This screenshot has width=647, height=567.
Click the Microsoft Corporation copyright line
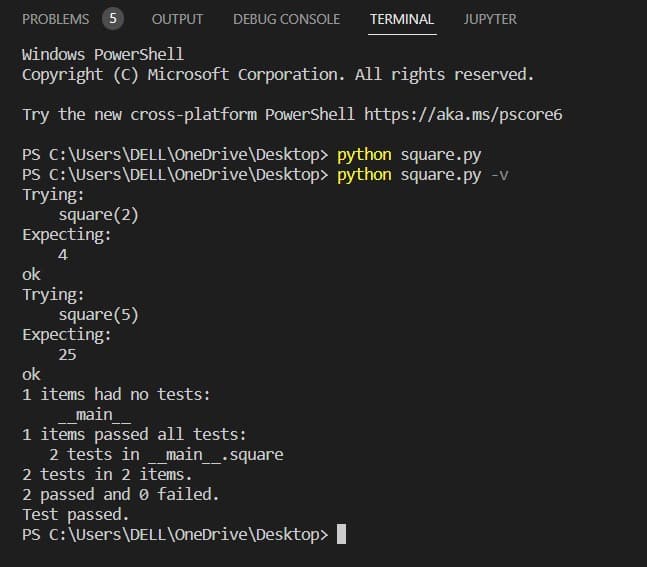[x=278, y=74]
